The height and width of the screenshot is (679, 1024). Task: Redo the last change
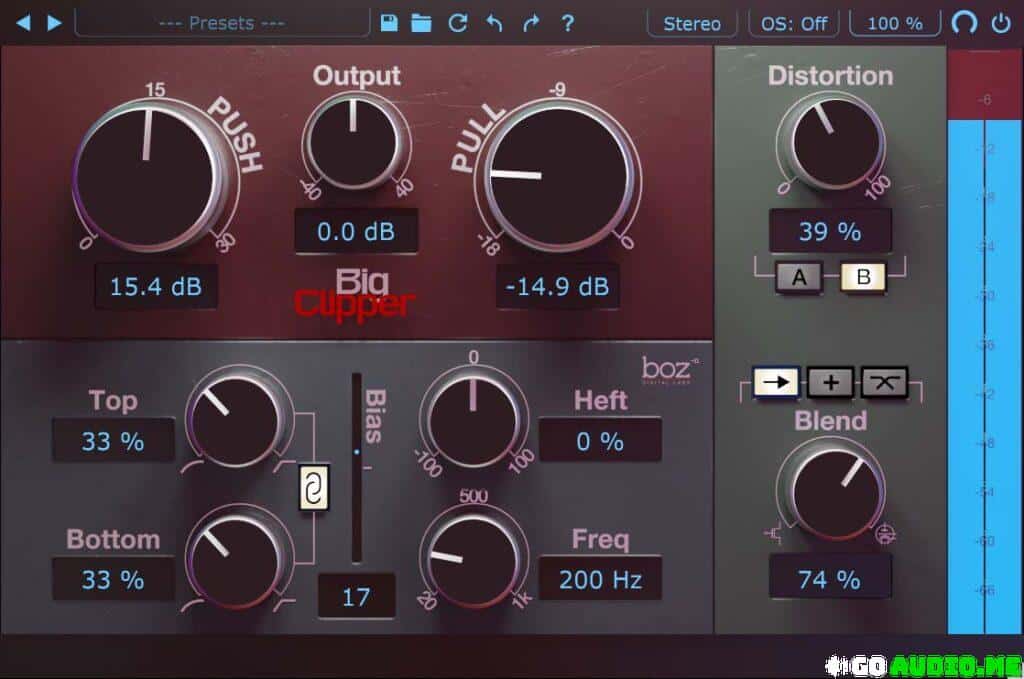pyautogui.click(x=531, y=24)
